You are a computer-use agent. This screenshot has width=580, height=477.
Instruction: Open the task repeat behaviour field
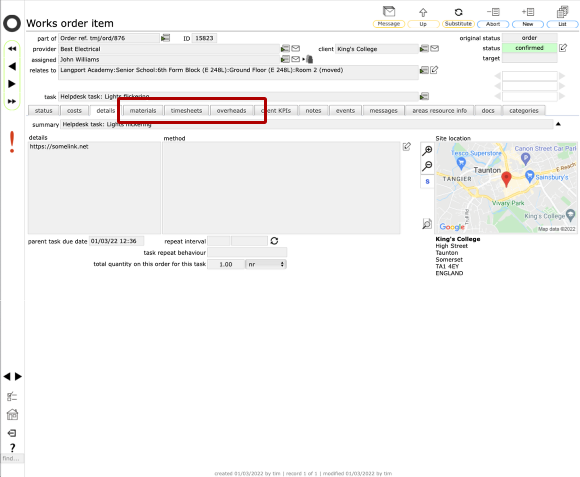[247, 253]
